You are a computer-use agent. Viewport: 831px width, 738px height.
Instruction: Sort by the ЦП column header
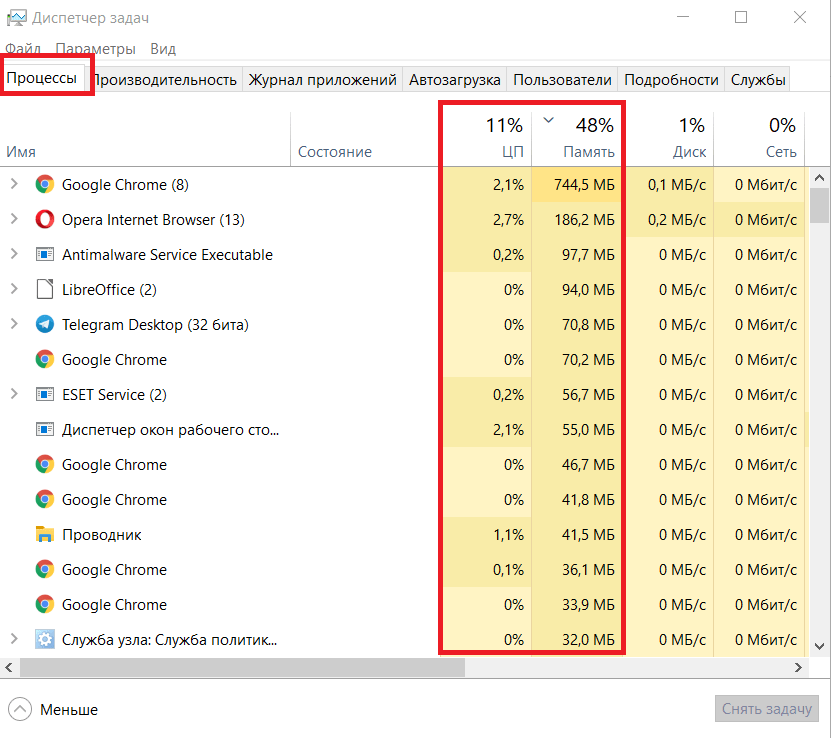click(x=487, y=139)
